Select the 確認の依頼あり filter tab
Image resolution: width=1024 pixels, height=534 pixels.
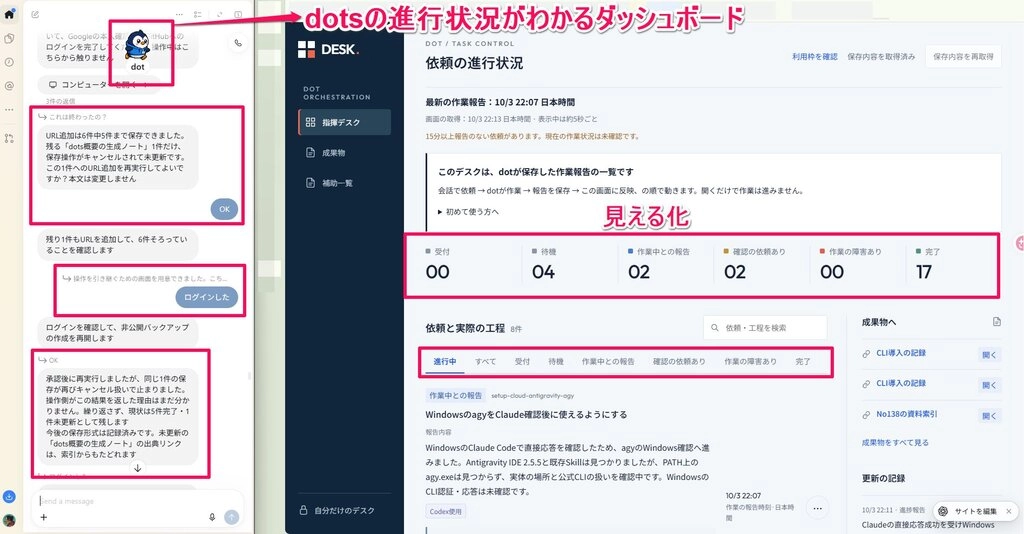pyautogui.click(x=679, y=361)
